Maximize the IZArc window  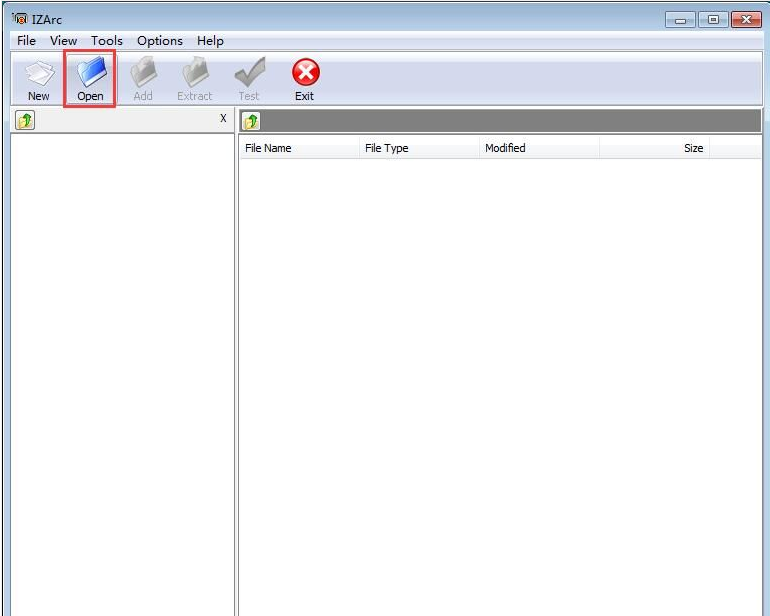click(713, 20)
